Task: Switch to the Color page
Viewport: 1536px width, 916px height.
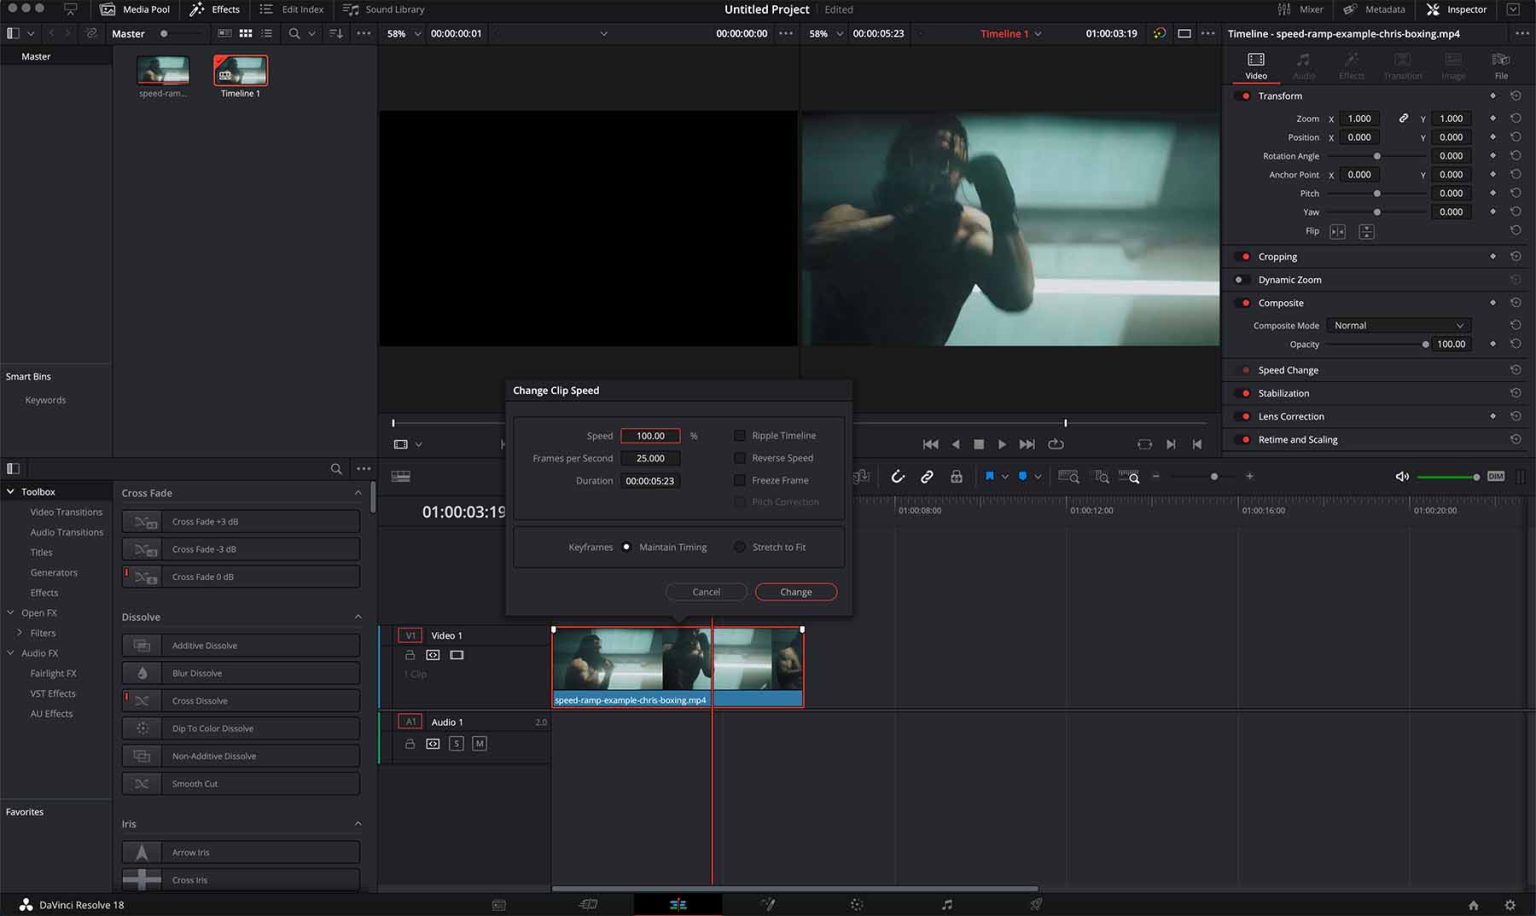Action: (857, 904)
